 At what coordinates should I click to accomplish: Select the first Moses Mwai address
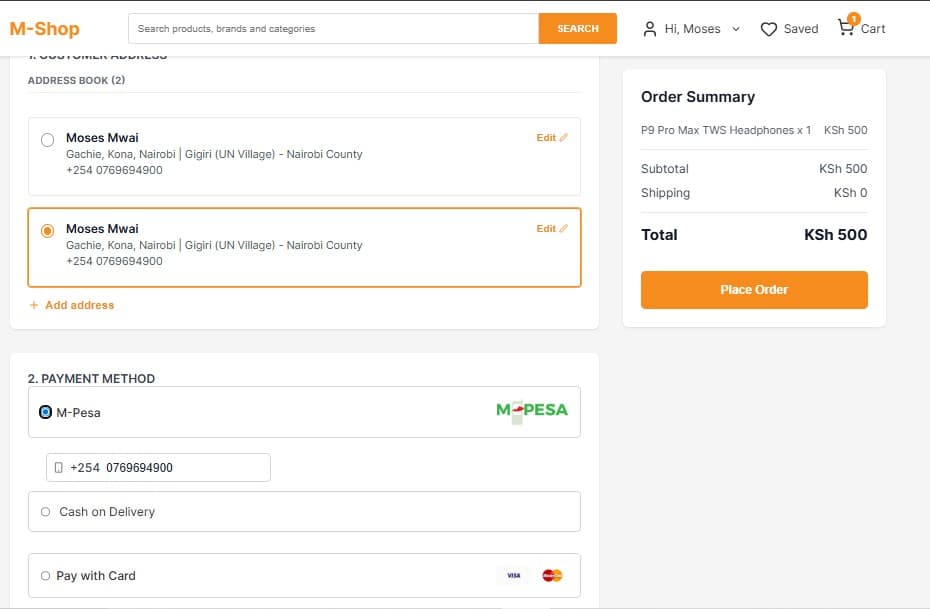47,139
